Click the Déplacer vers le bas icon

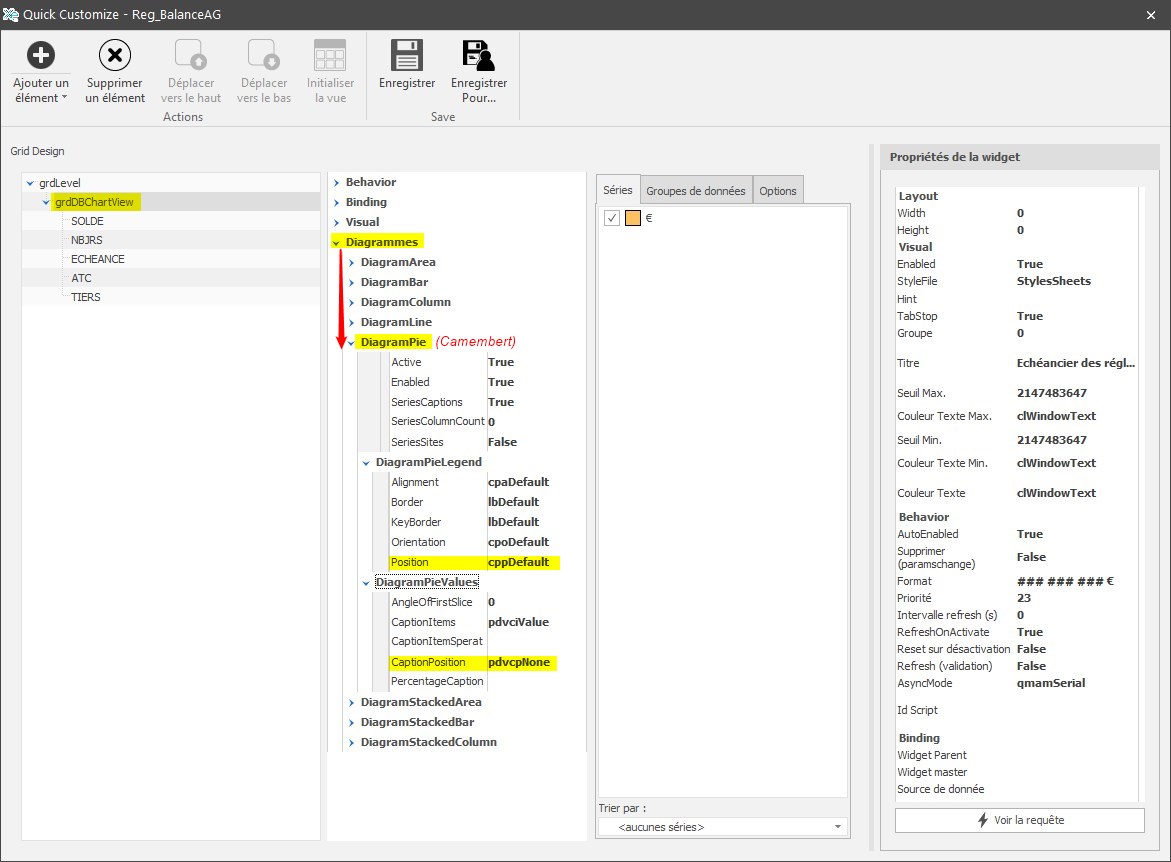263,55
